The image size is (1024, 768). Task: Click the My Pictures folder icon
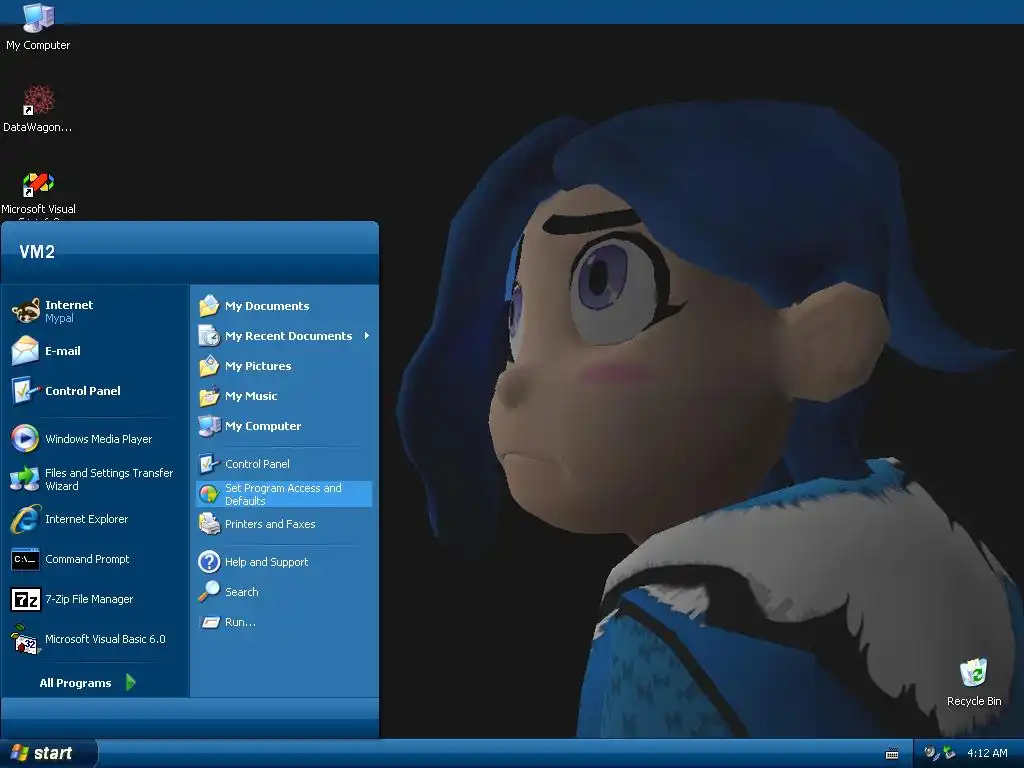click(209, 366)
